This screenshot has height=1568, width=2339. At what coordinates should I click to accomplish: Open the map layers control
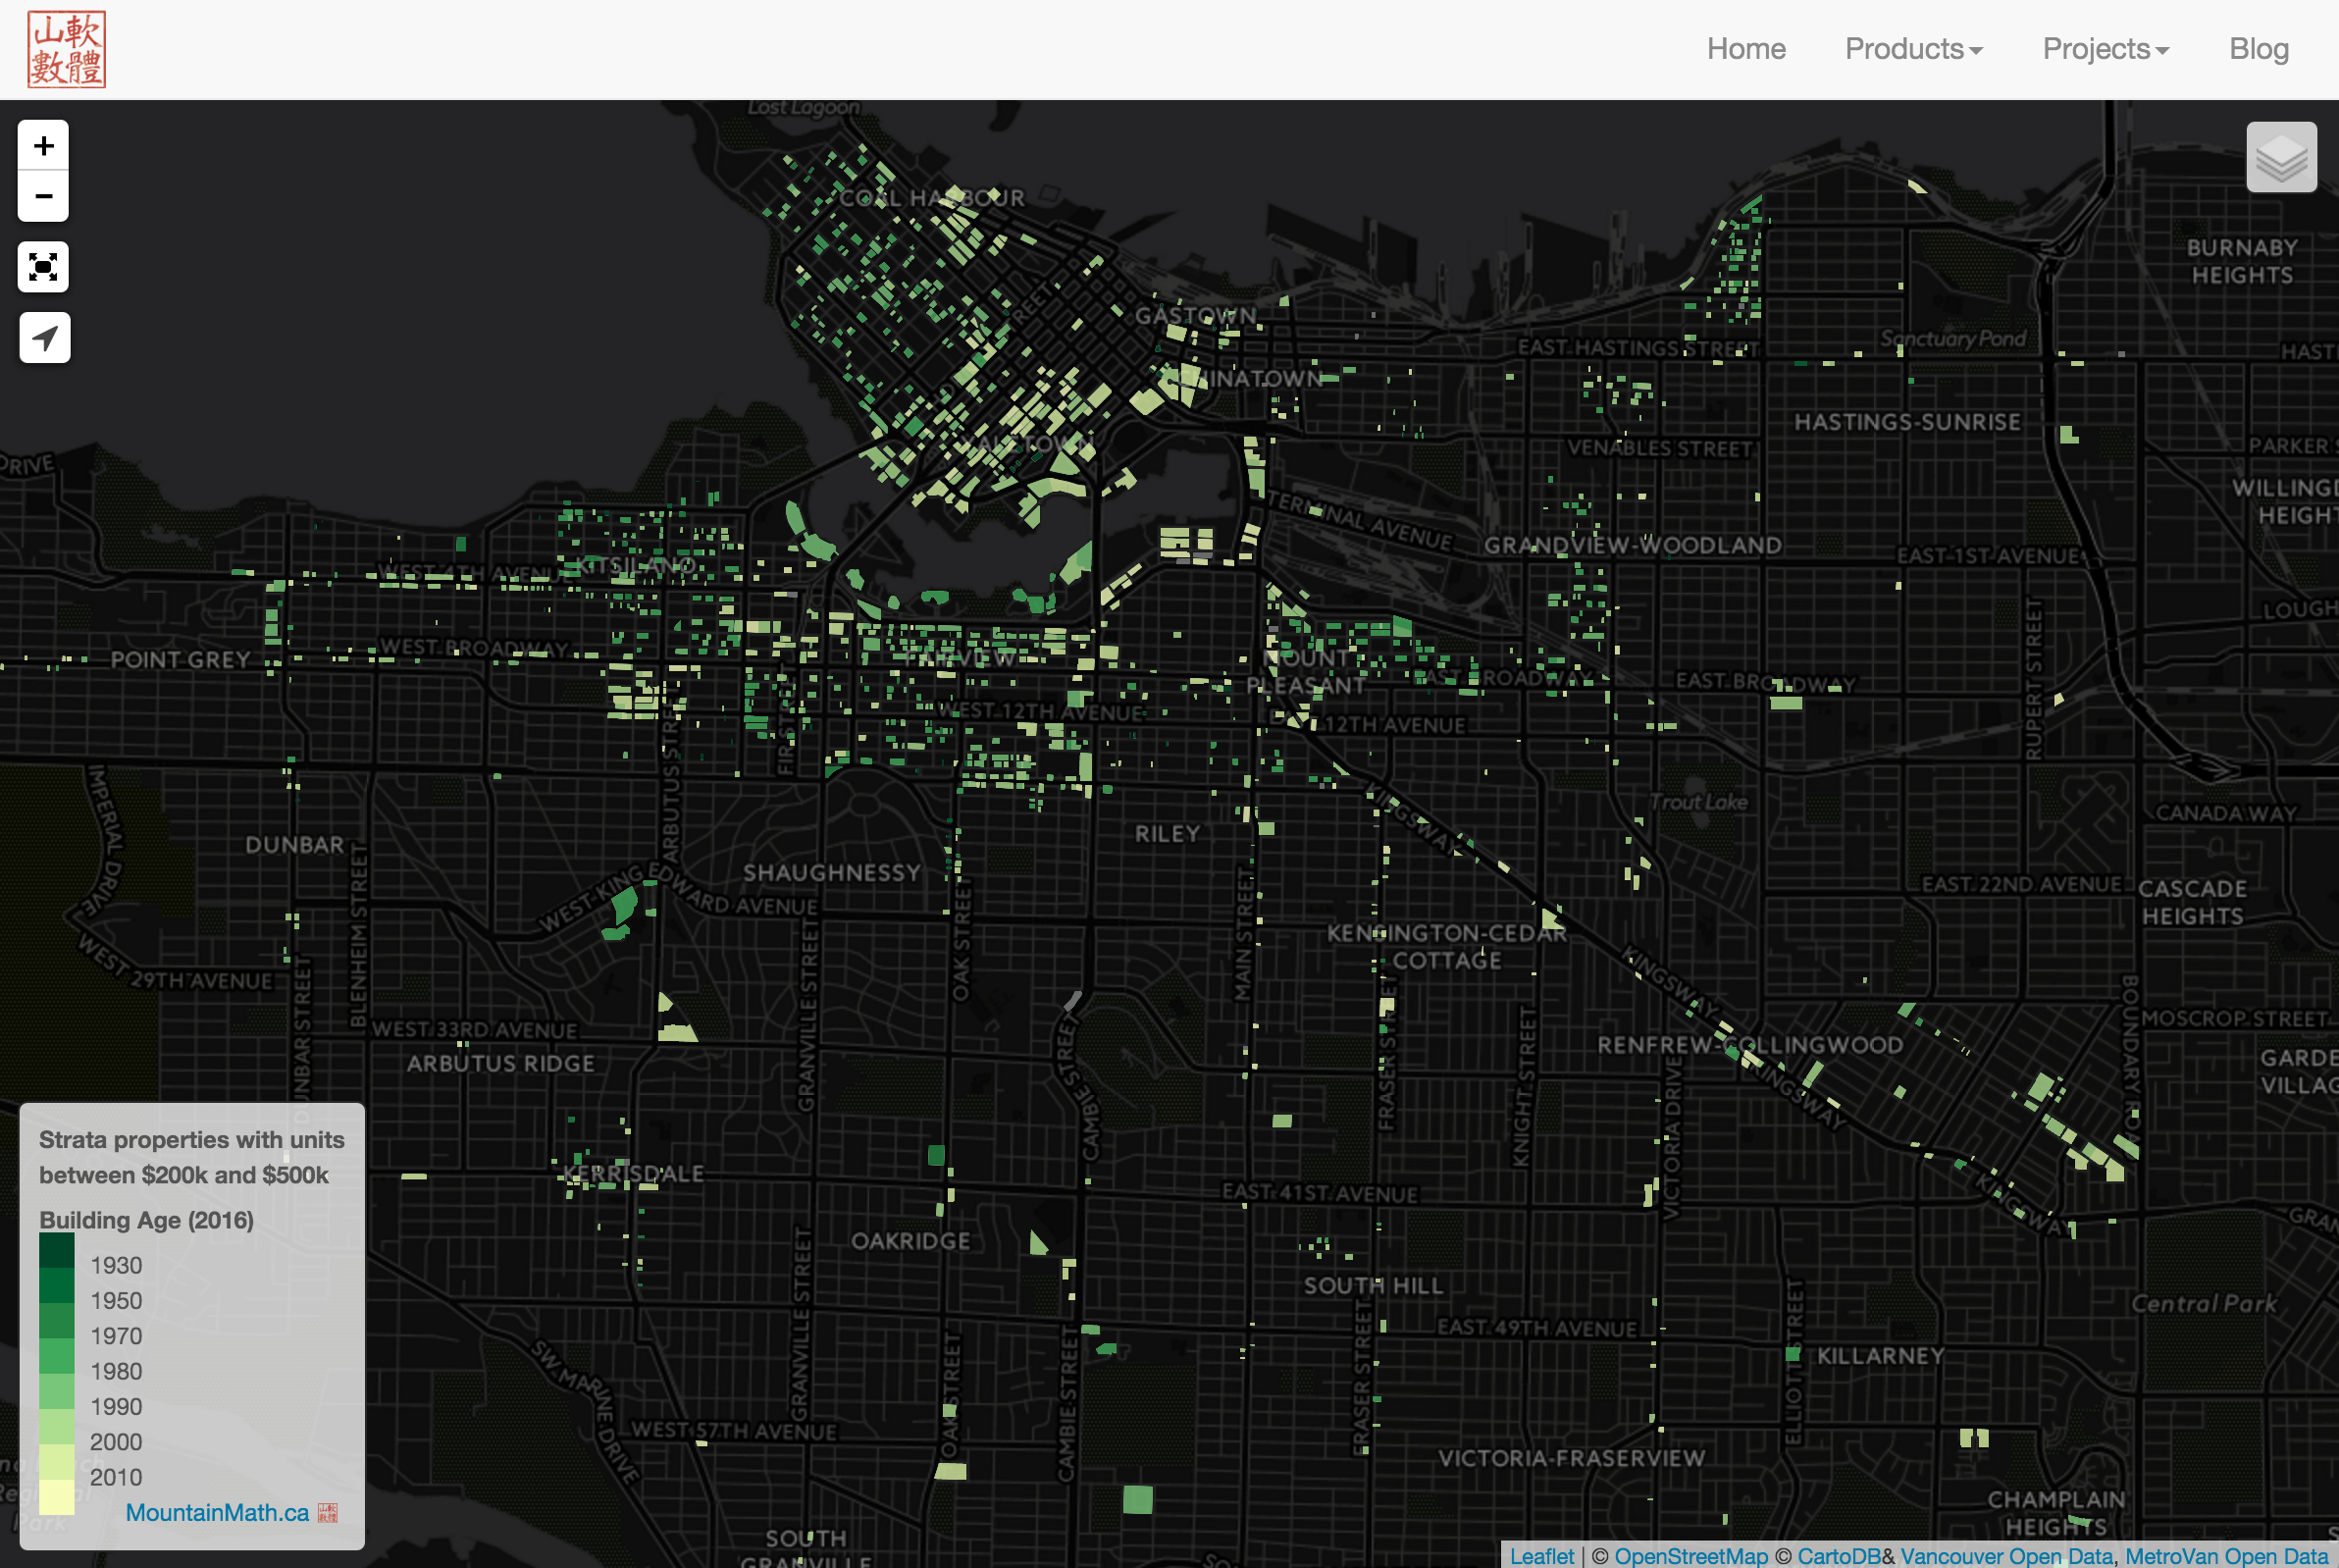[2281, 157]
